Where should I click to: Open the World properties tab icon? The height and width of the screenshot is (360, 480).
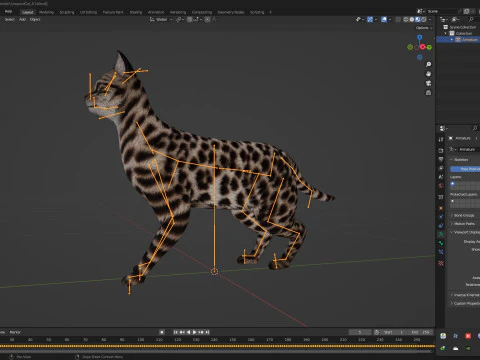(x=441, y=185)
